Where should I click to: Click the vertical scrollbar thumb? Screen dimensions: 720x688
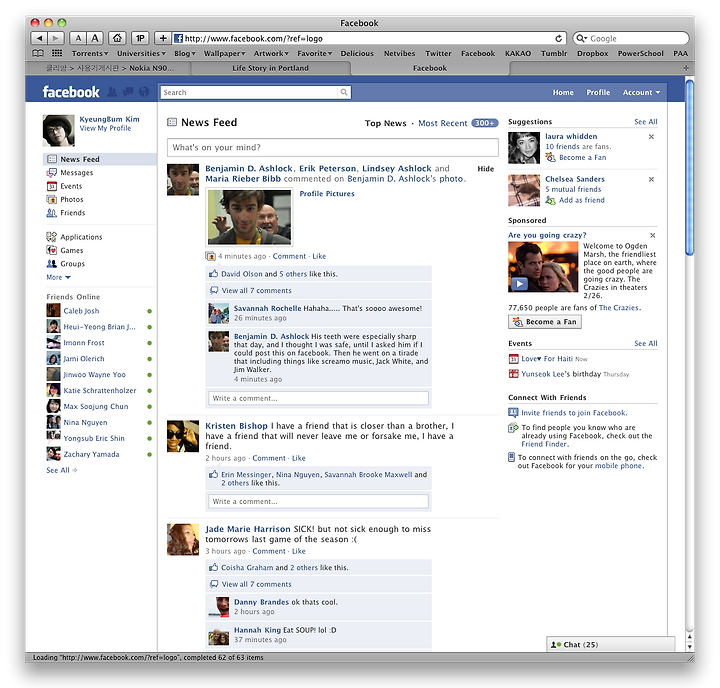coord(689,168)
